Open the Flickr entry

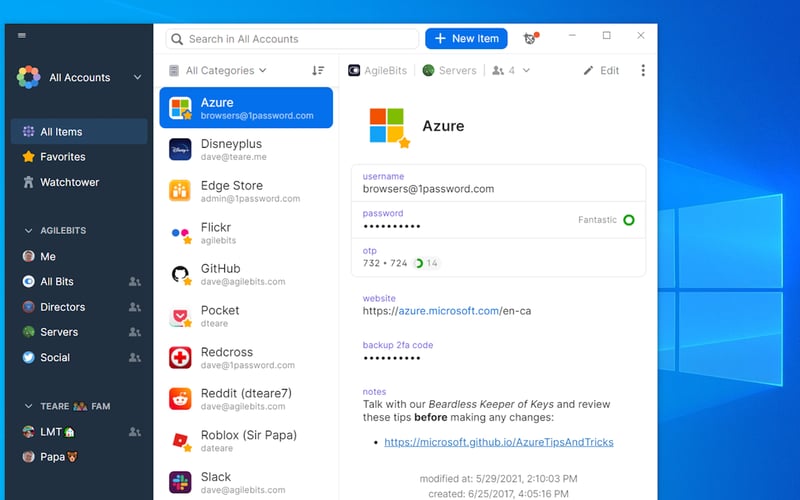246,233
